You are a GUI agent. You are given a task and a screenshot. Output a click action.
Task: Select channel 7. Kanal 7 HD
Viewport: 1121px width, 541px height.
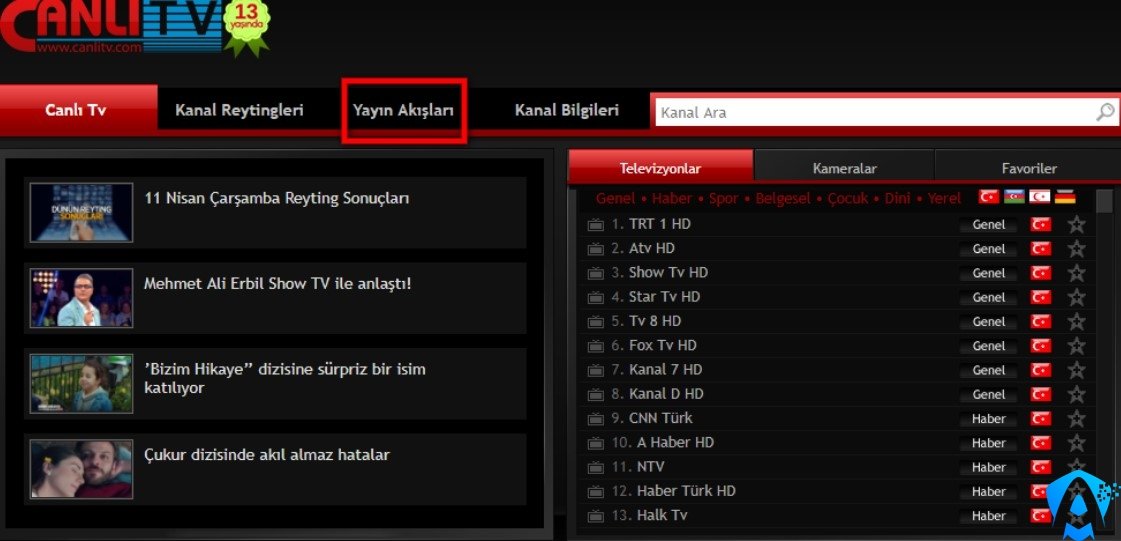(x=656, y=369)
